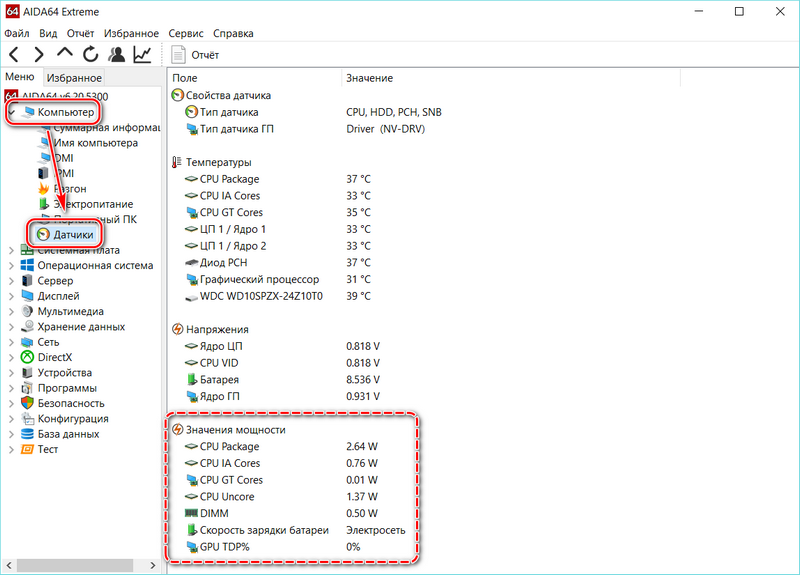
Task: Expand the Устройства node
Action: (11, 372)
